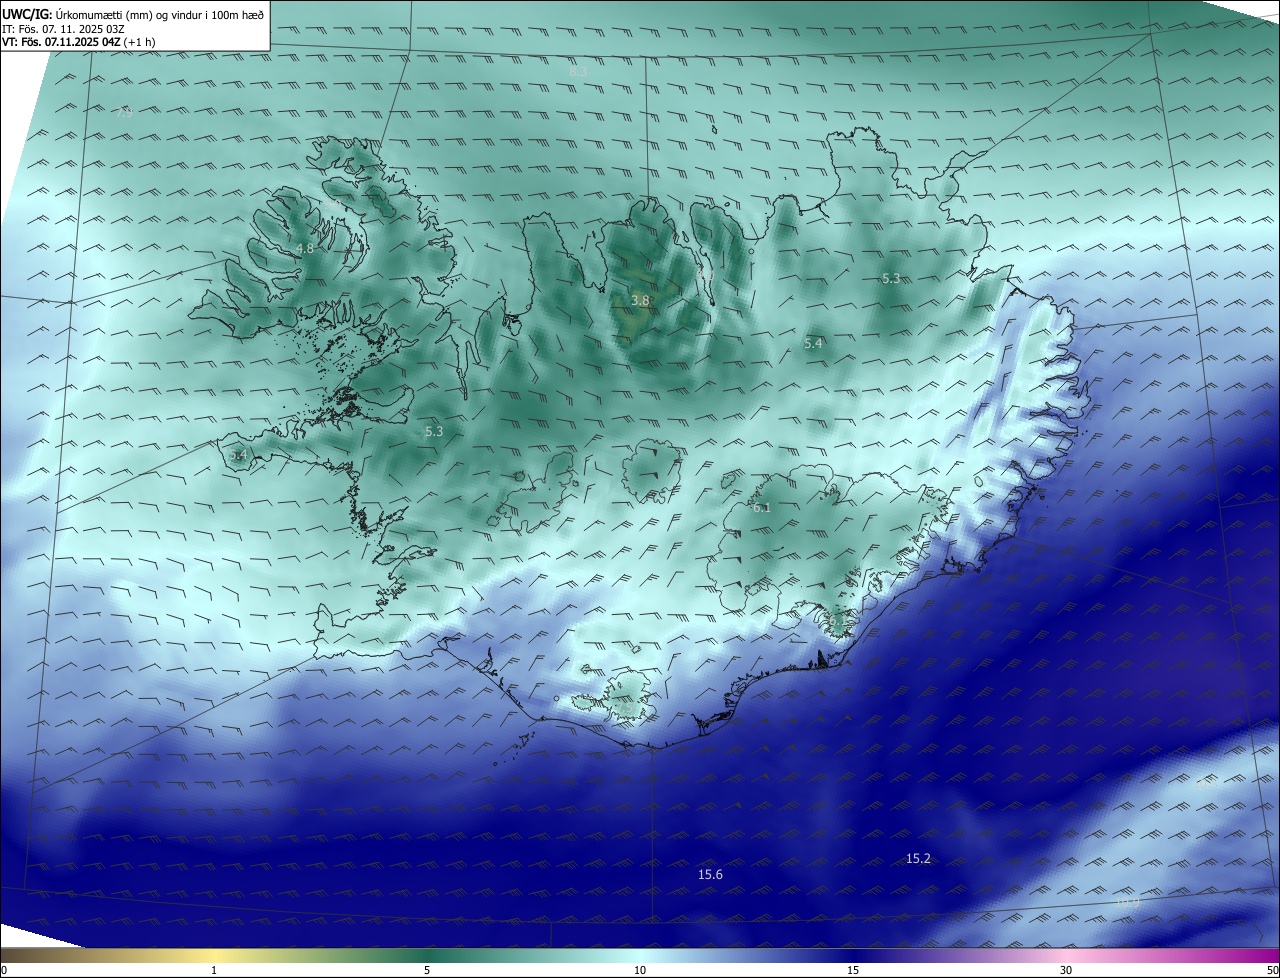The width and height of the screenshot is (1280, 978).
Task: Click the color bar tick label "15"
Action: point(853,970)
